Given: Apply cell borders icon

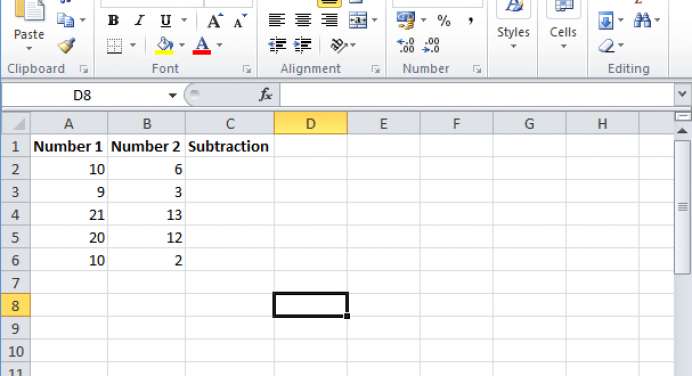Looking at the screenshot, I should pos(115,45).
